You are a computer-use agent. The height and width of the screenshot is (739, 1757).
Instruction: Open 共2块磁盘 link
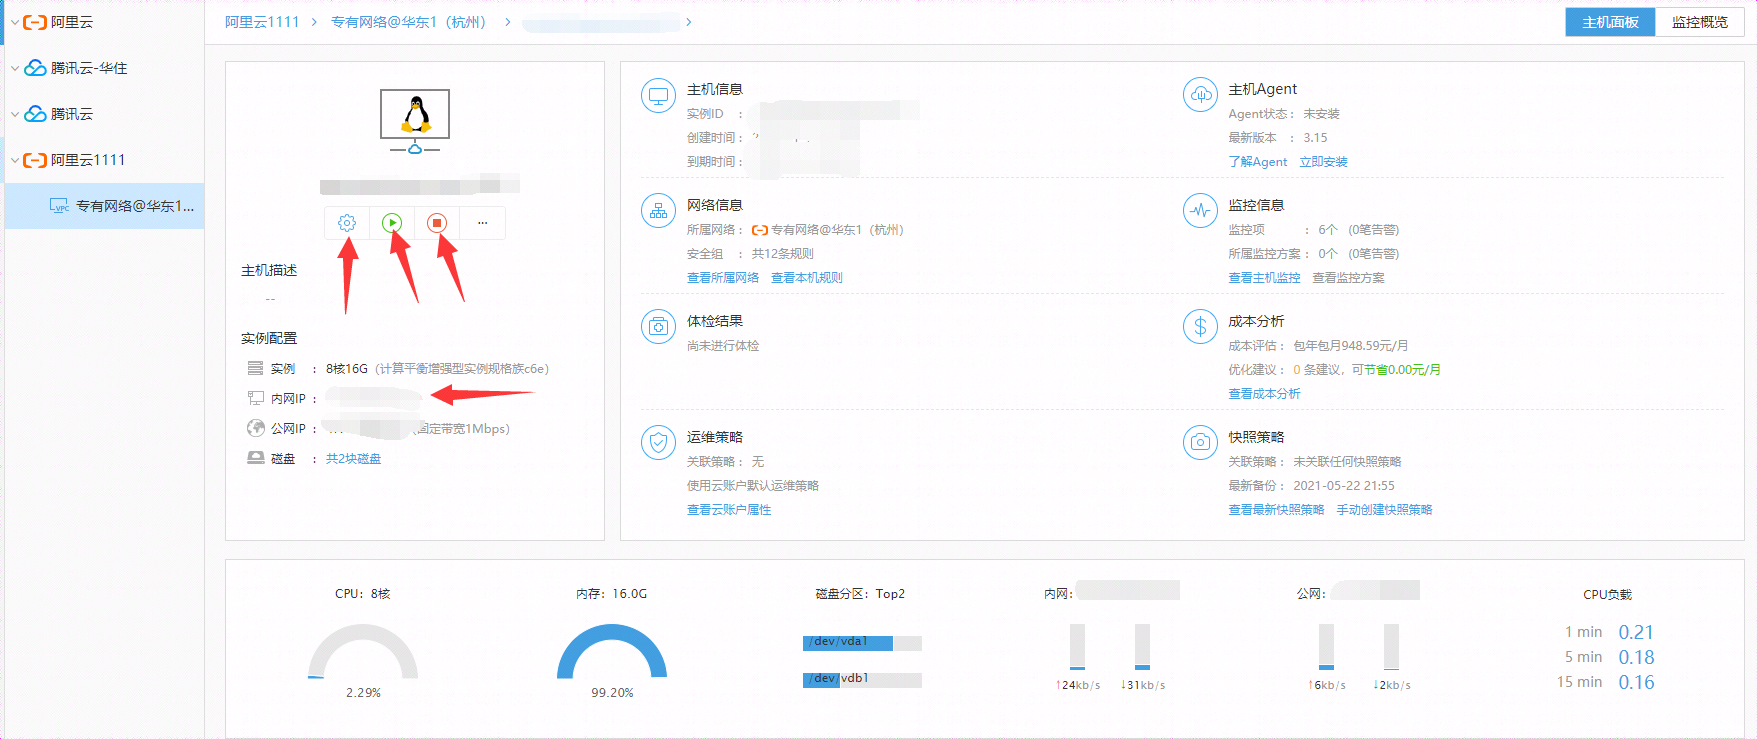click(353, 459)
